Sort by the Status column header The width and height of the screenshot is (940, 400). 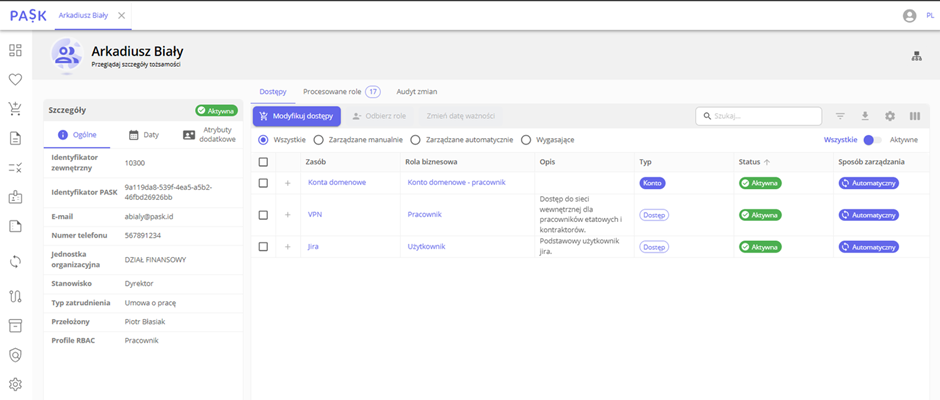(x=750, y=161)
